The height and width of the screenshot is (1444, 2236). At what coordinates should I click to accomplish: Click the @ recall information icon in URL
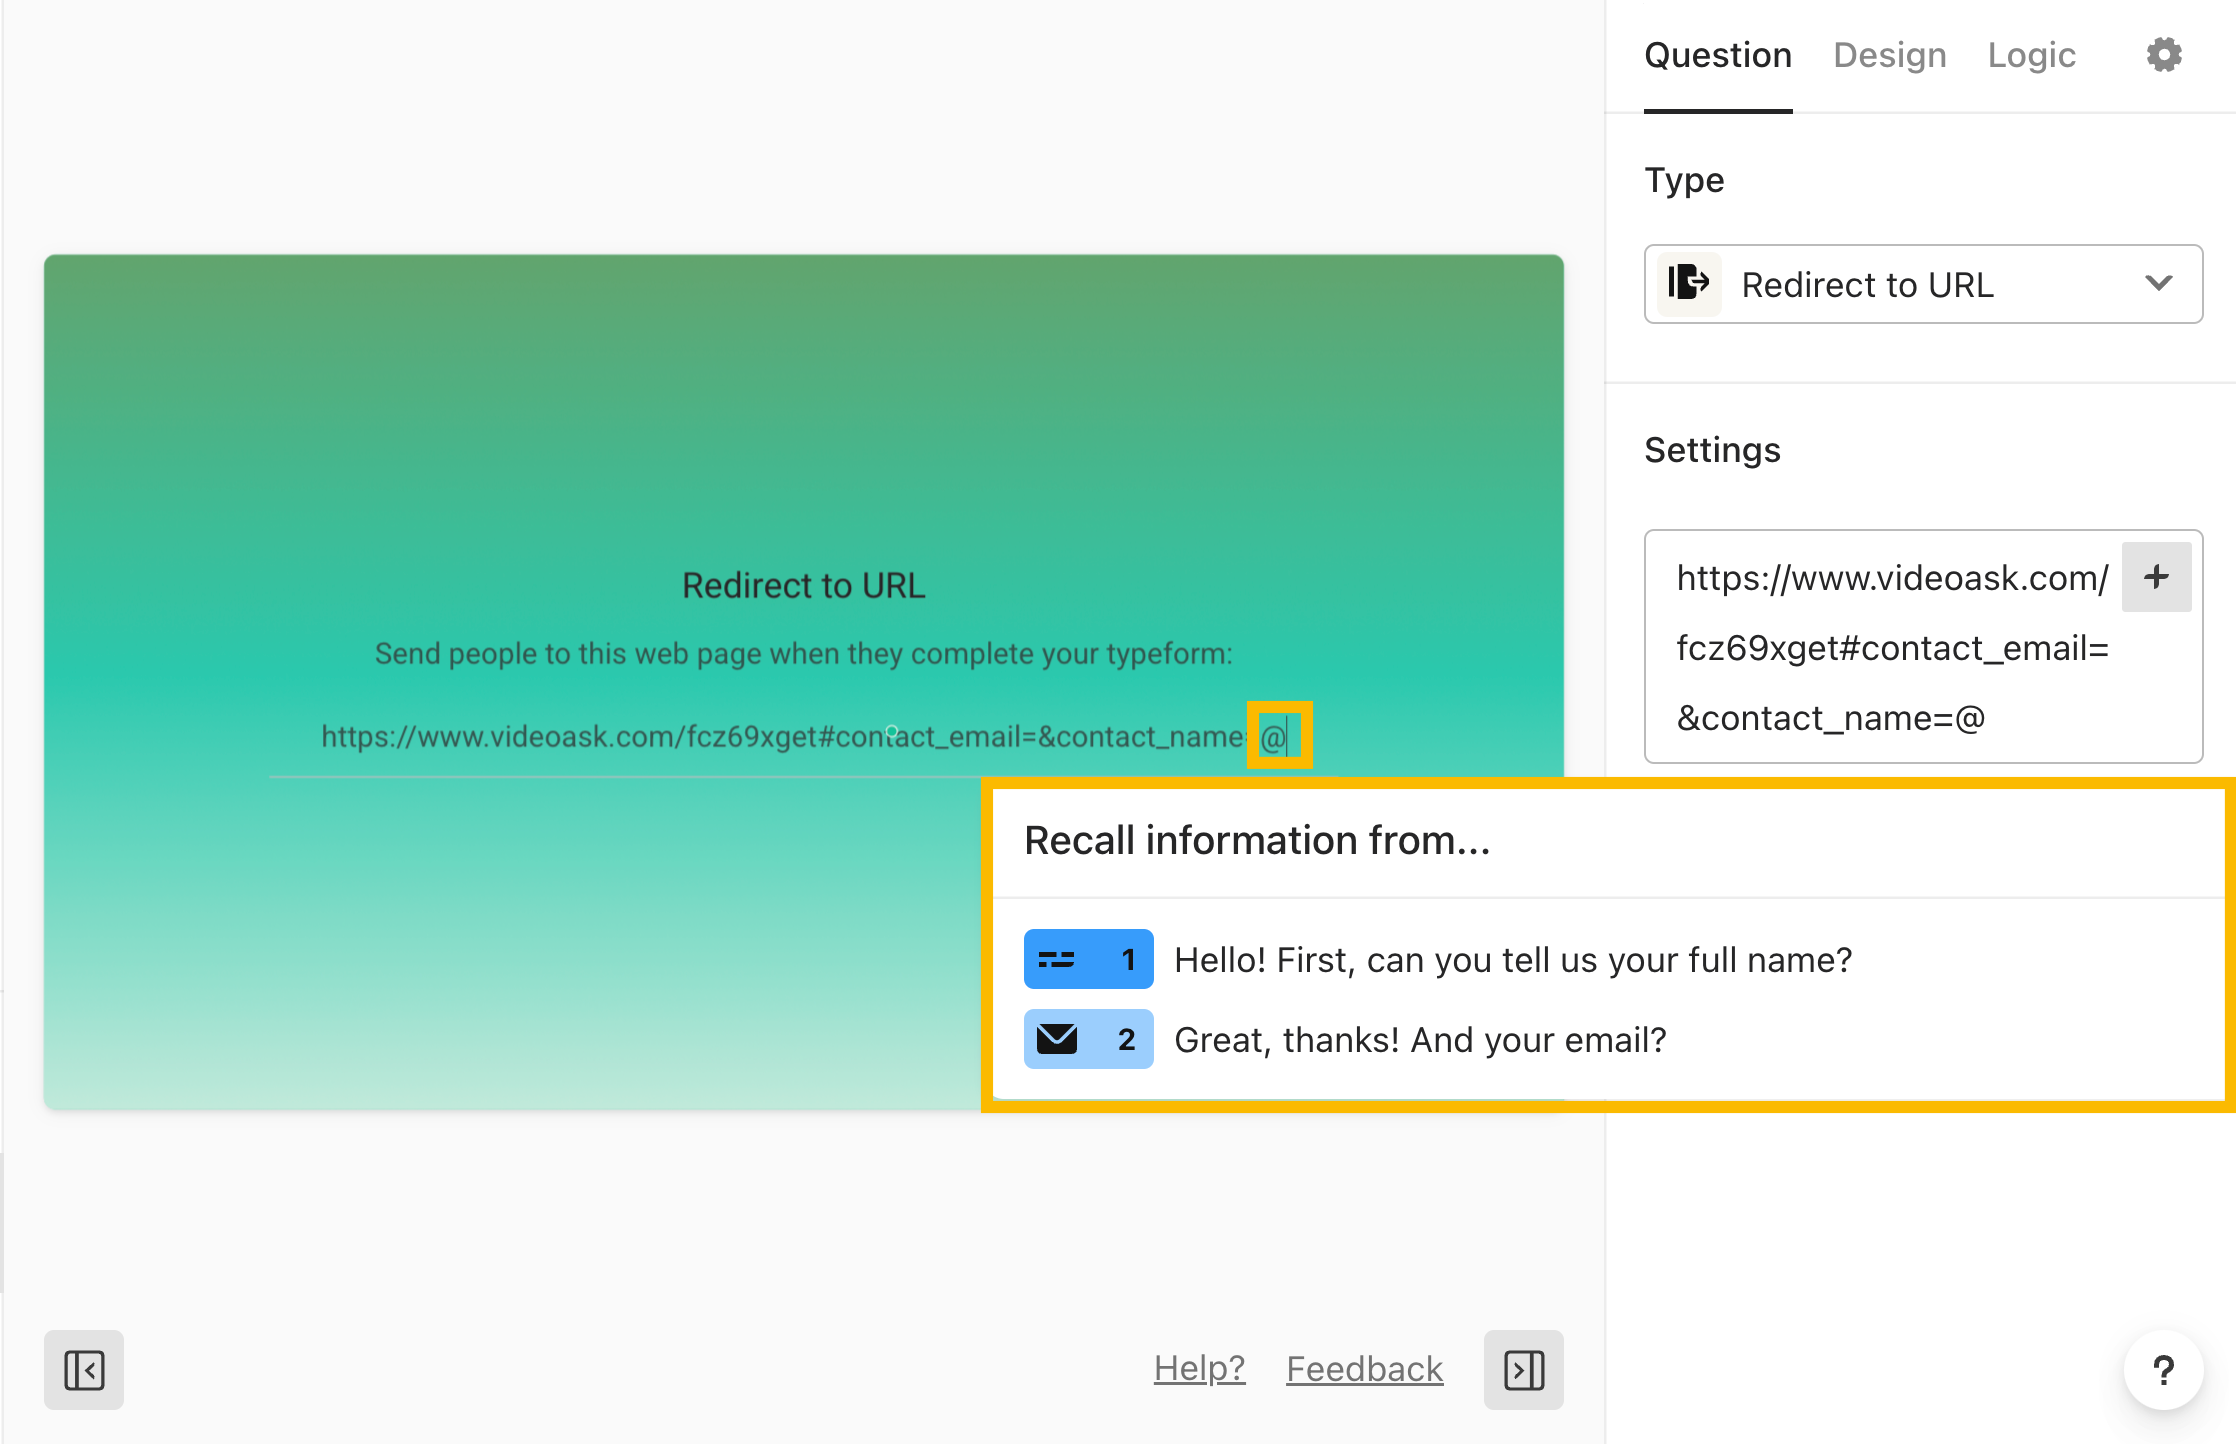click(1274, 737)
